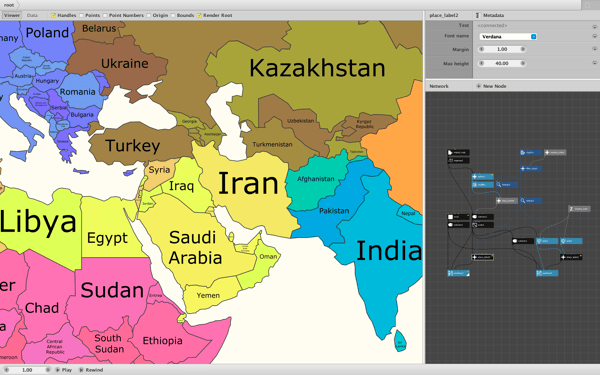Increase the Margin value with right arrow

[x=523, y=49]
